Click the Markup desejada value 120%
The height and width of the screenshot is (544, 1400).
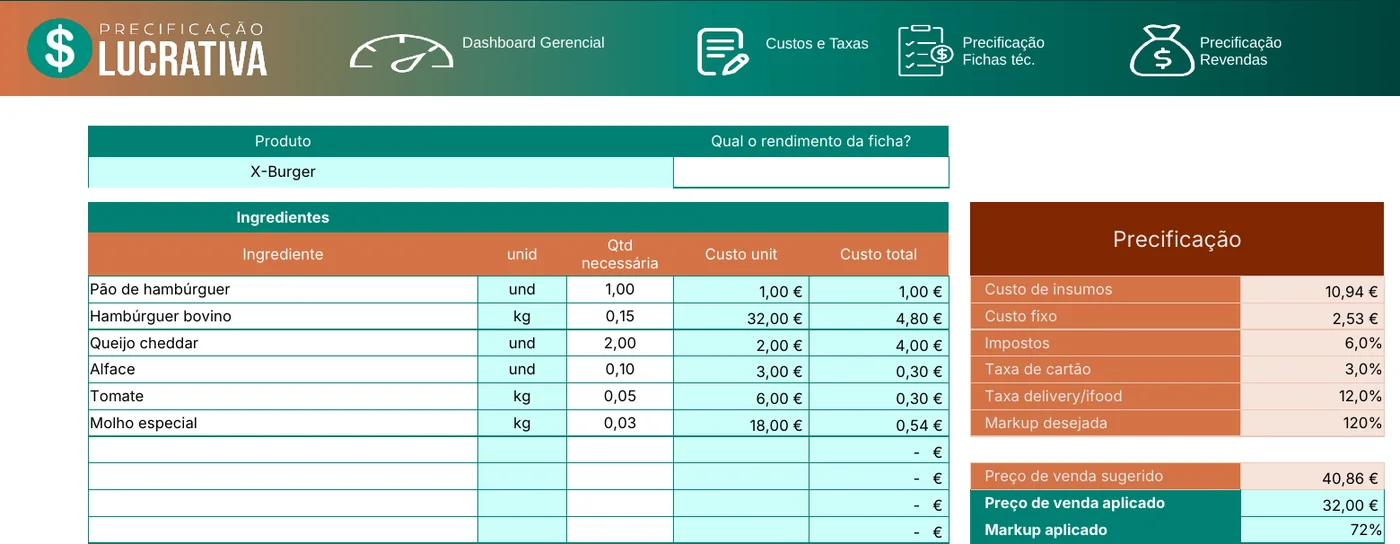tap(1312, 423)
